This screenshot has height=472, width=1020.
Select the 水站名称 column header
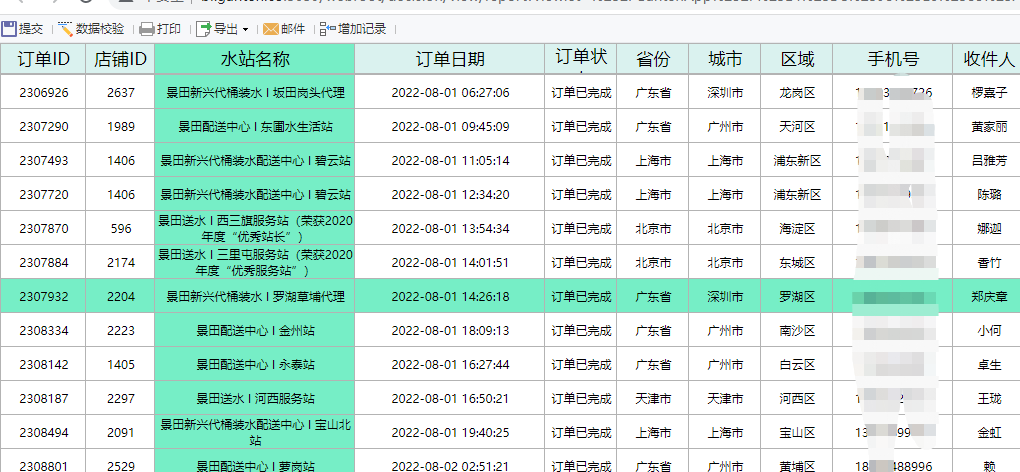pyautogui.click(x=255, y=59)
